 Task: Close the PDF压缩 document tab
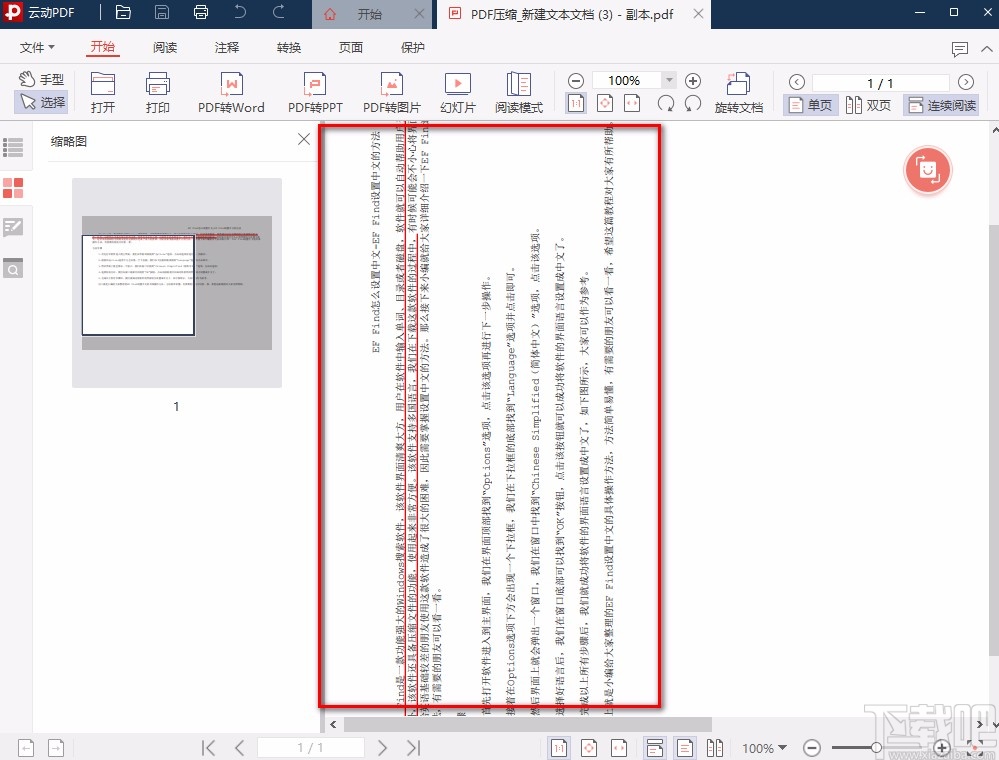click(698, 13)
